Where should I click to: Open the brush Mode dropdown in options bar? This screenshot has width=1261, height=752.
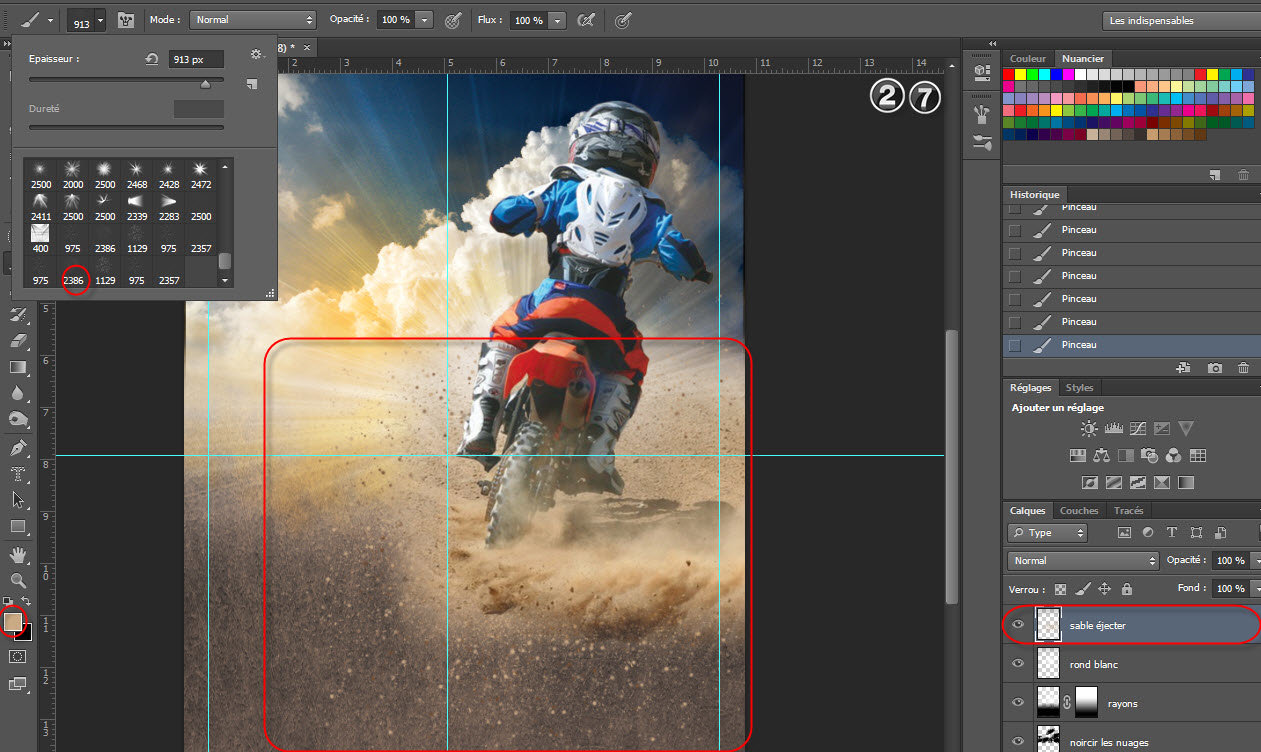click(252, 20)
